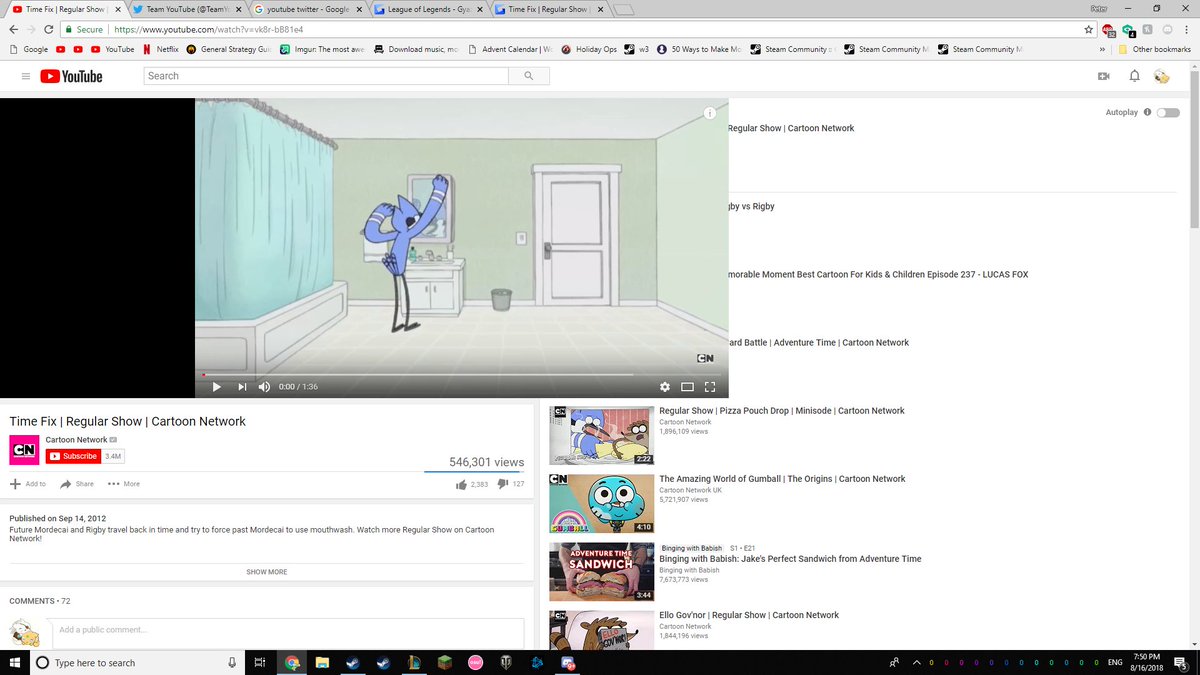The image size is (1200, 675).
Task: Open the Windows Start menu
Action: click(x=13, y=662)
